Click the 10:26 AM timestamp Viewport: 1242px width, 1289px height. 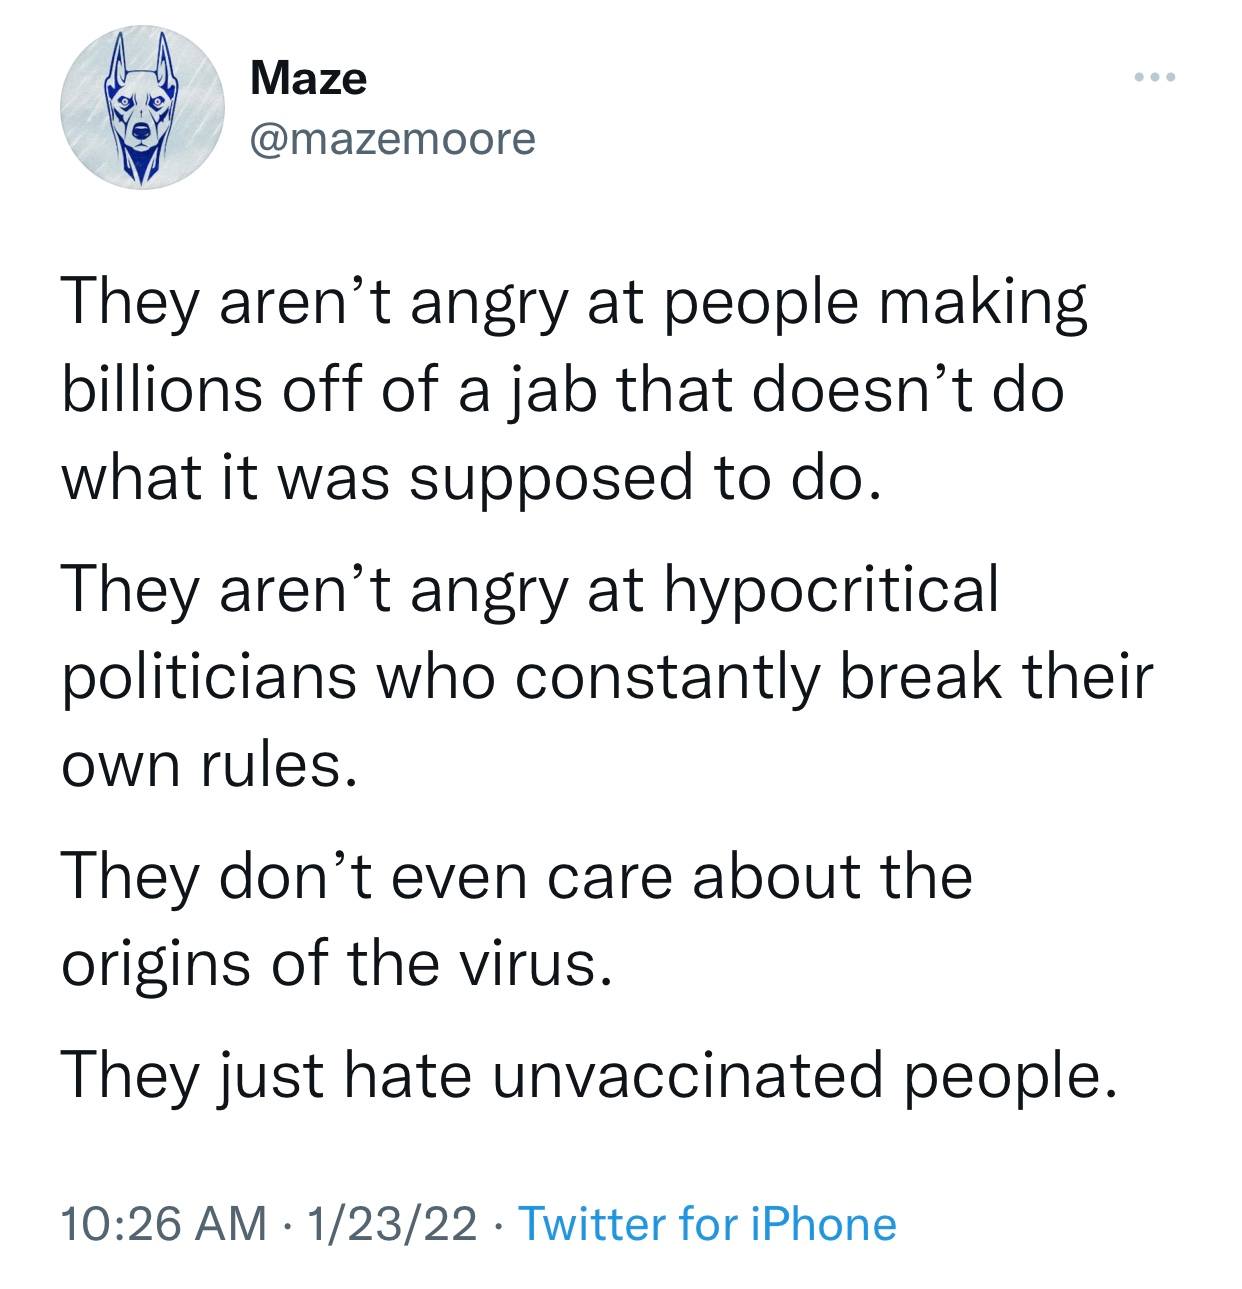(x=164, y=1224)
